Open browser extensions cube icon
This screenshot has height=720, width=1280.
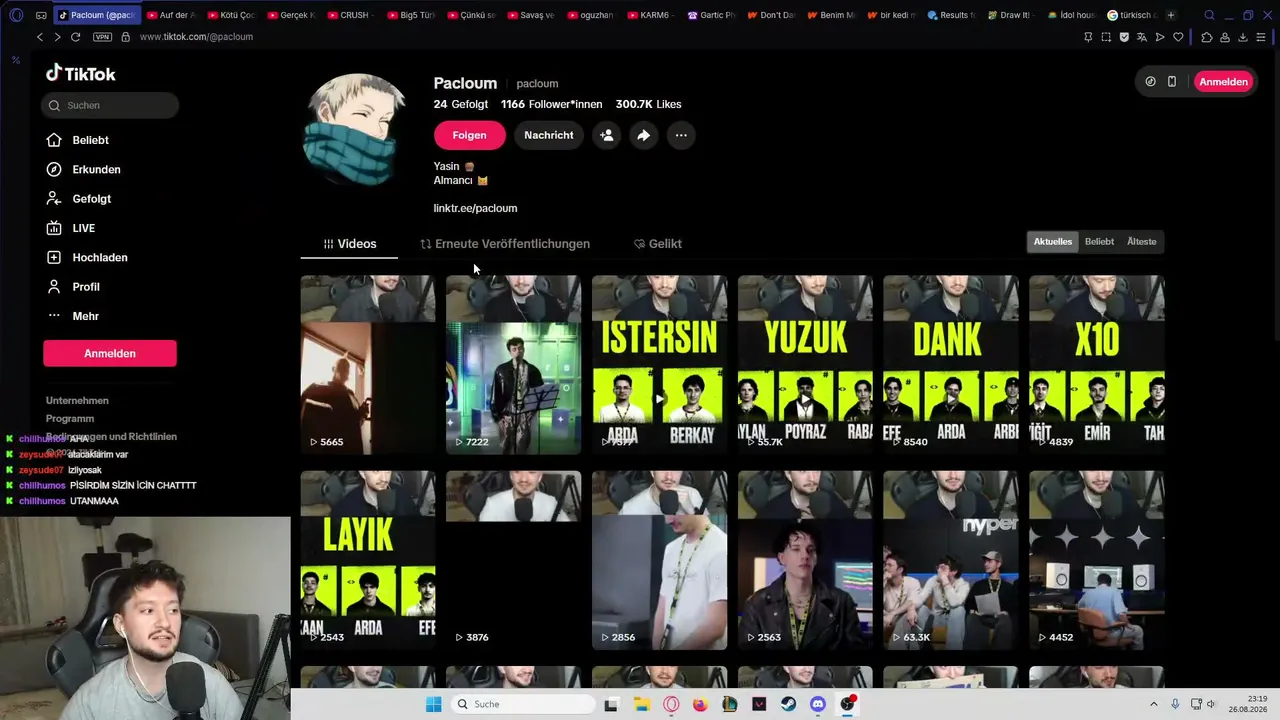(x=1207, y=37)
